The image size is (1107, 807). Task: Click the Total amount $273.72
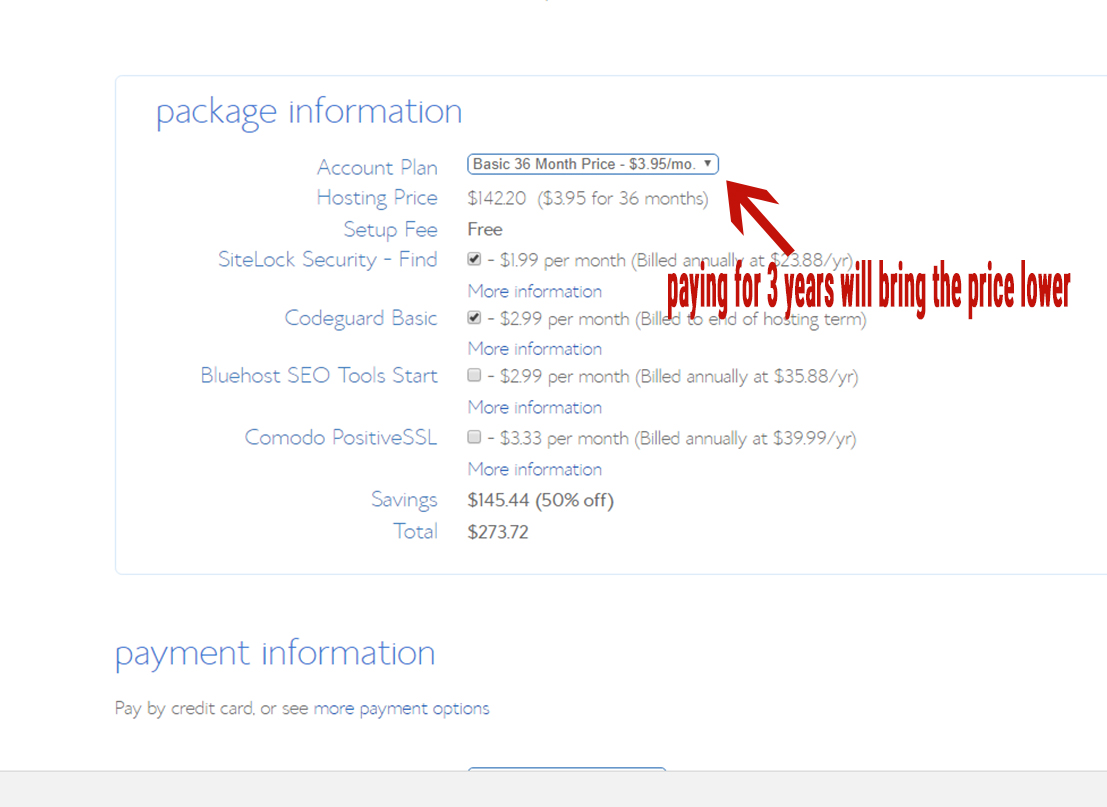click(498, 532)
